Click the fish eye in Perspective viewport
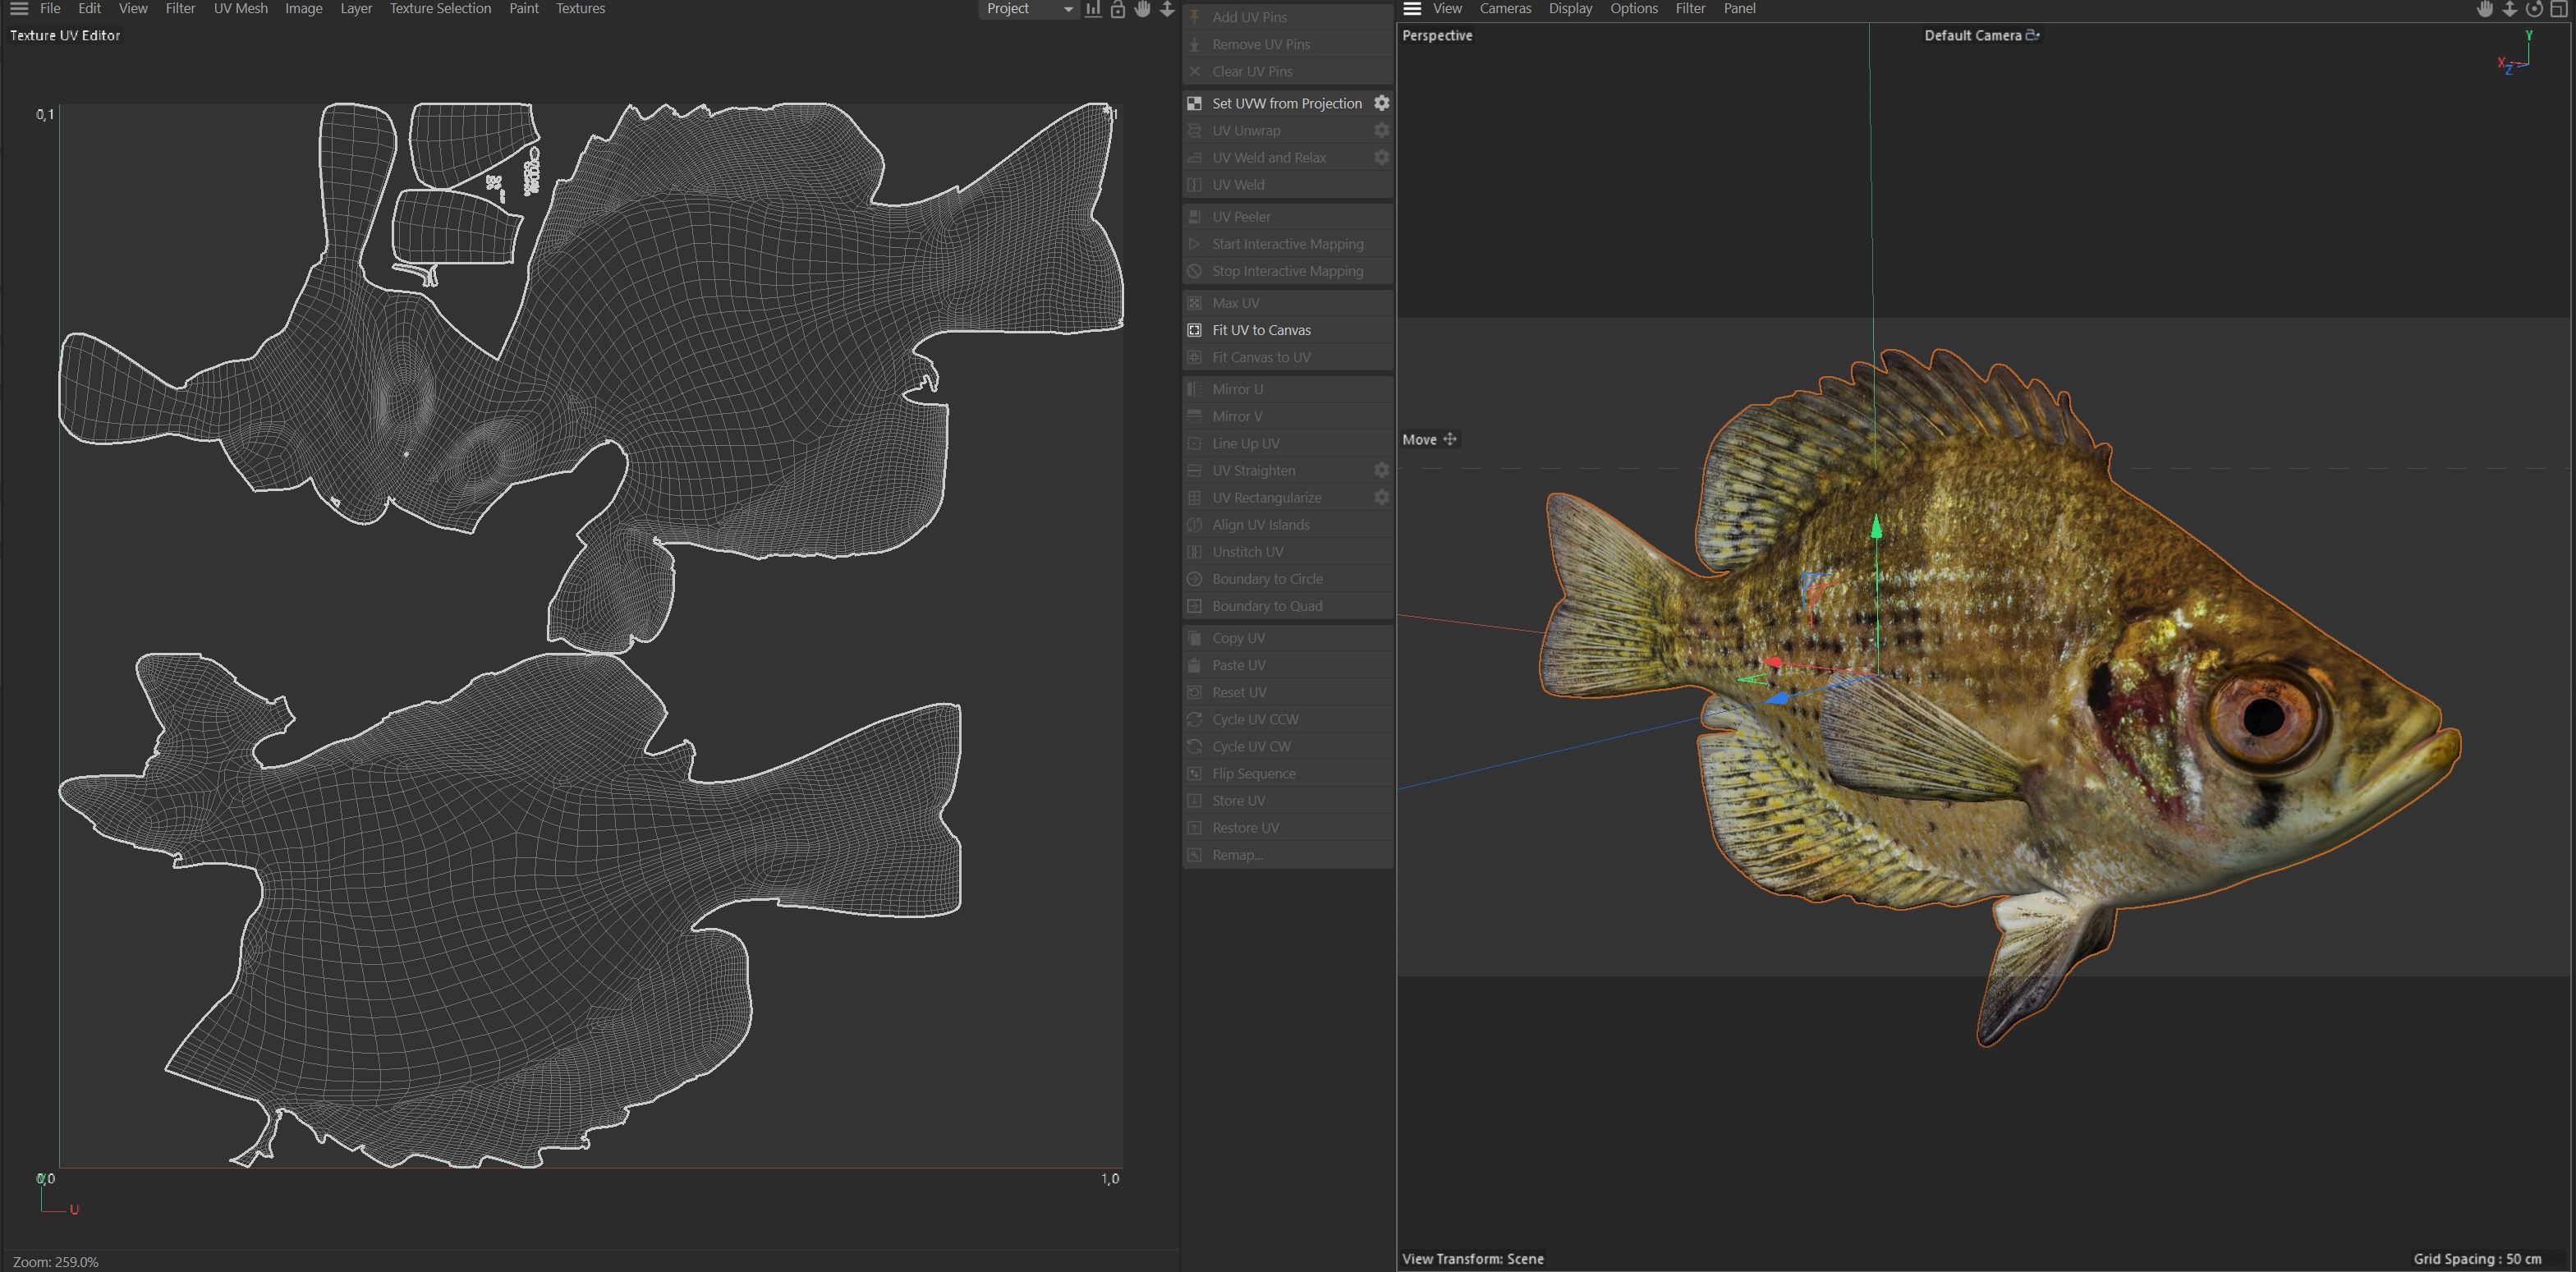The image size is (2576, 1272). tap(2262, 716)
